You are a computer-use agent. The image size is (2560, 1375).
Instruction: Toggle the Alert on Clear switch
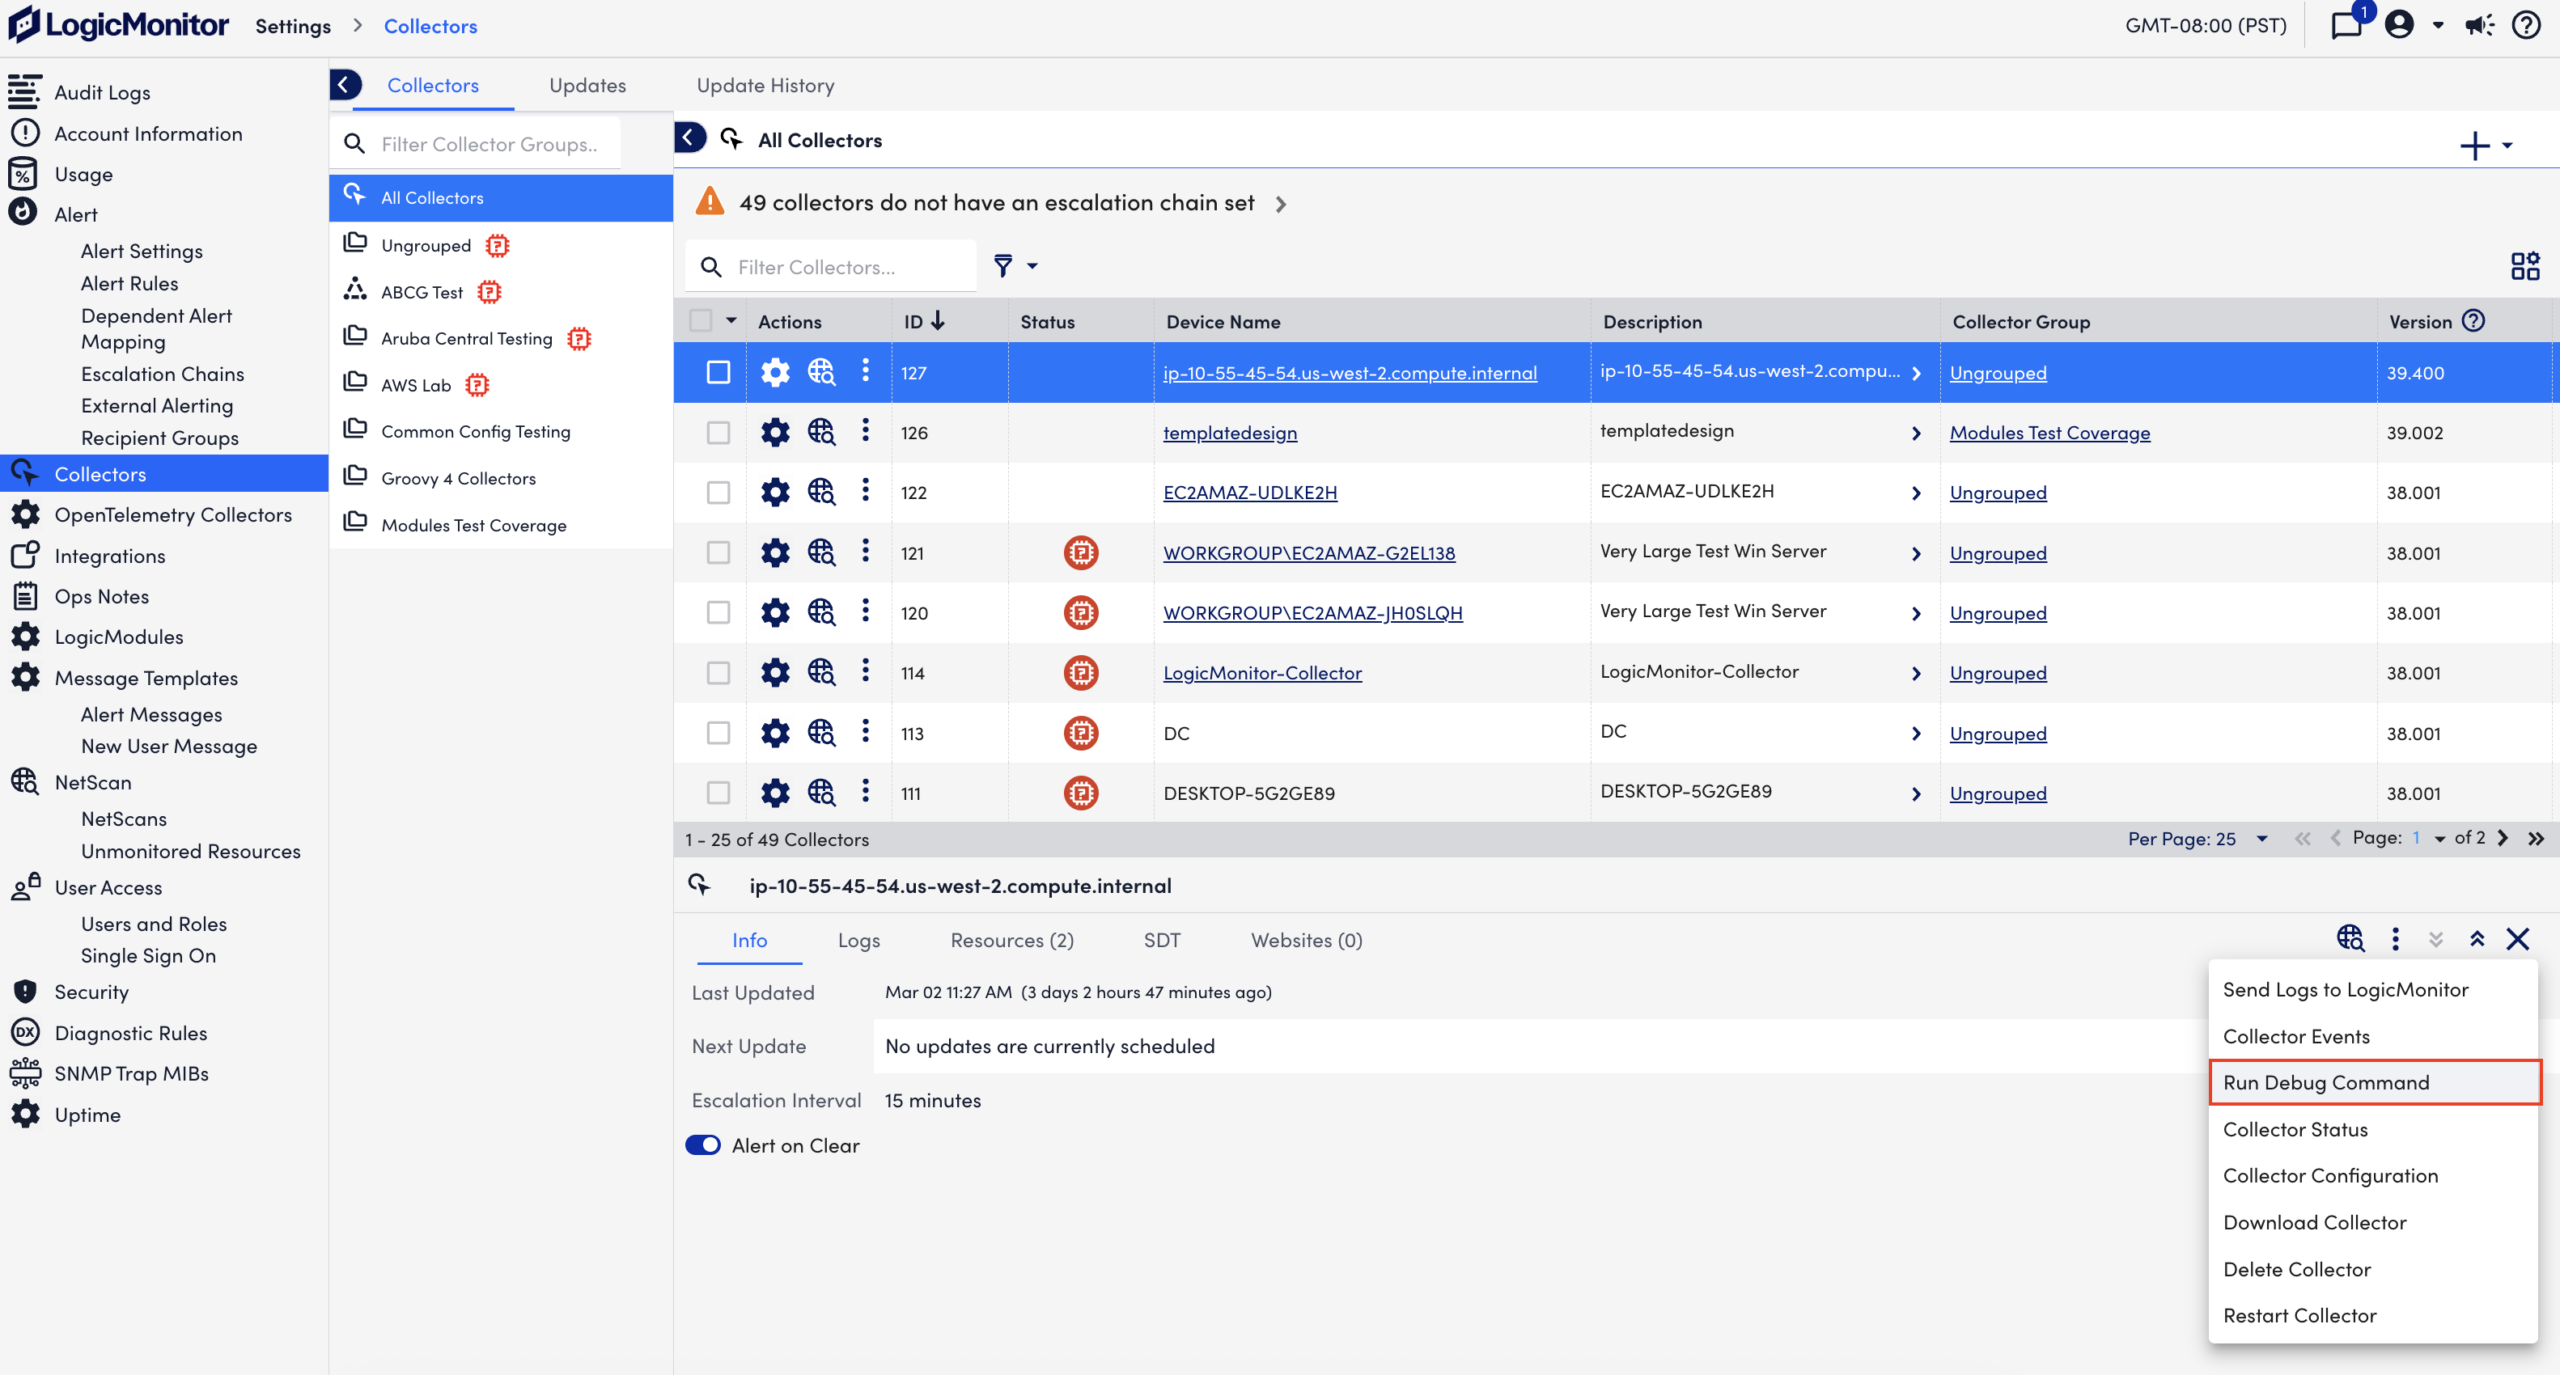(703, 1145)
